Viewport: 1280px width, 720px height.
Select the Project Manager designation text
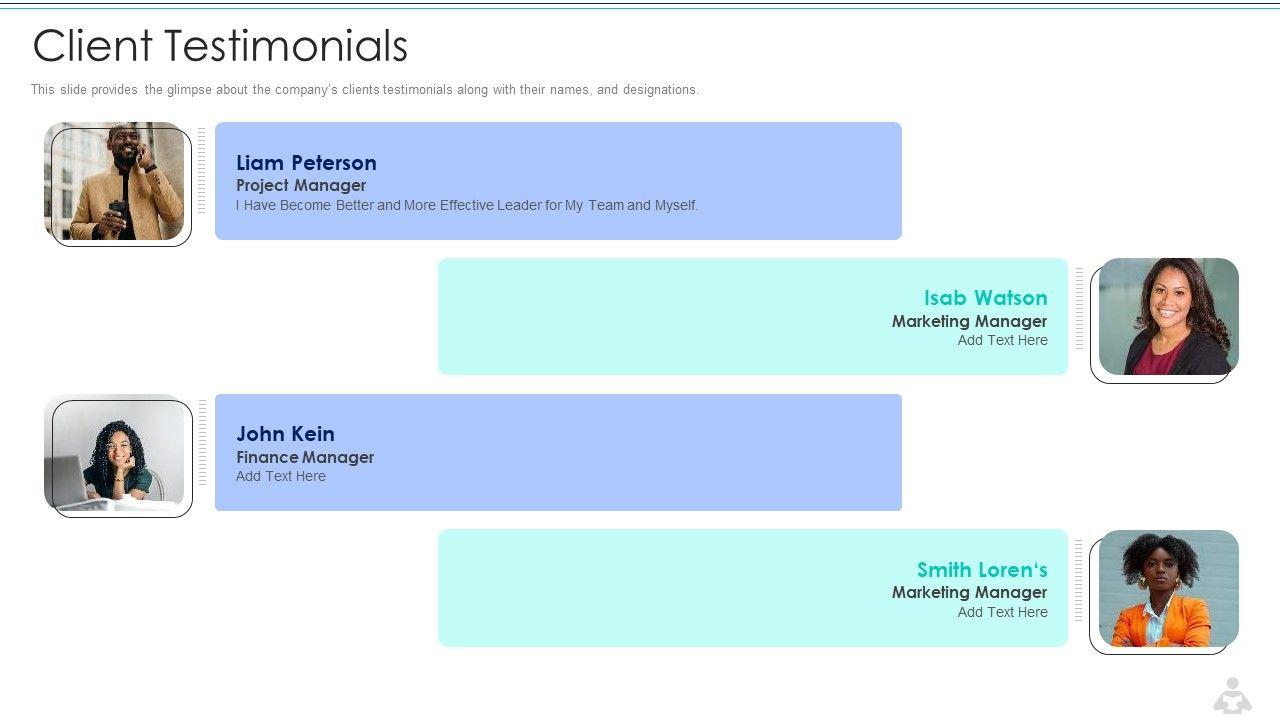pos(301,186)
